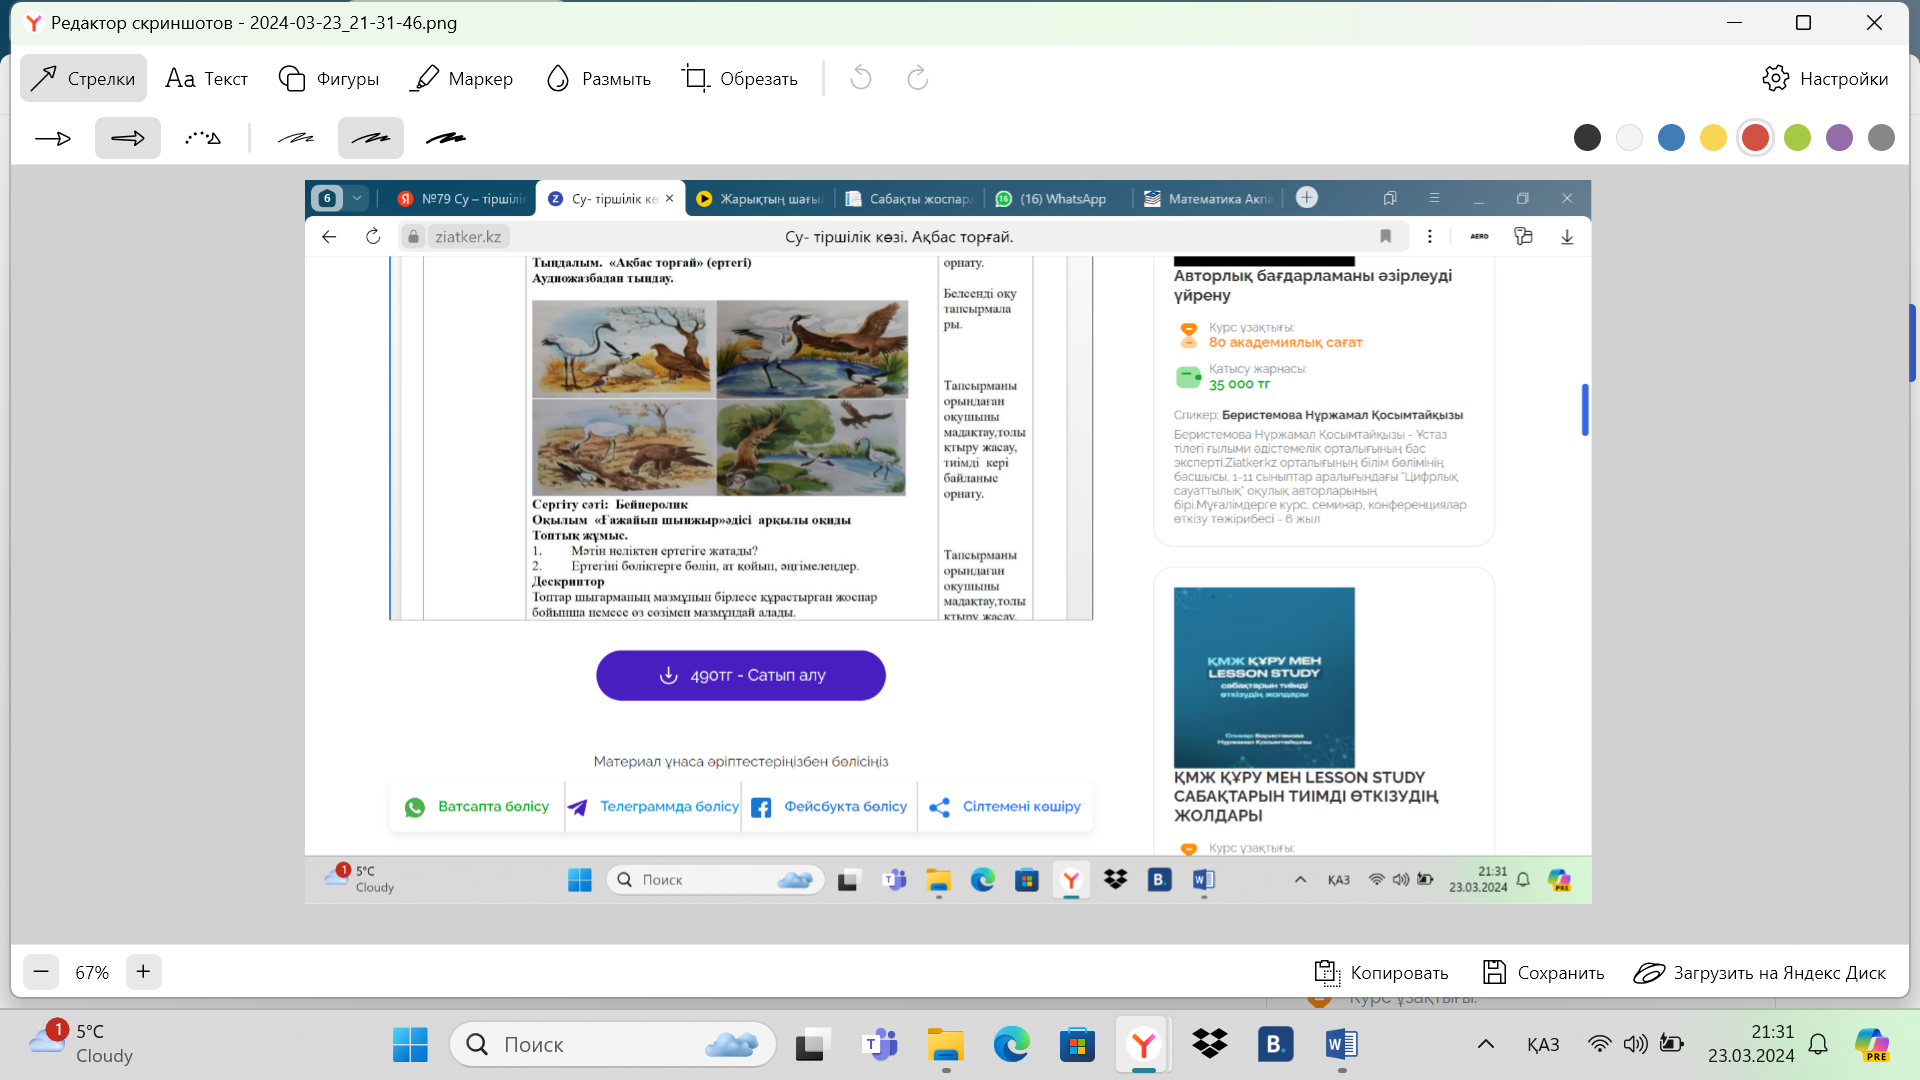Image resolution: width=1920 pixels, height=1080 pixels.
Task: Pick the yellow color swatch
Action: 1713,138
